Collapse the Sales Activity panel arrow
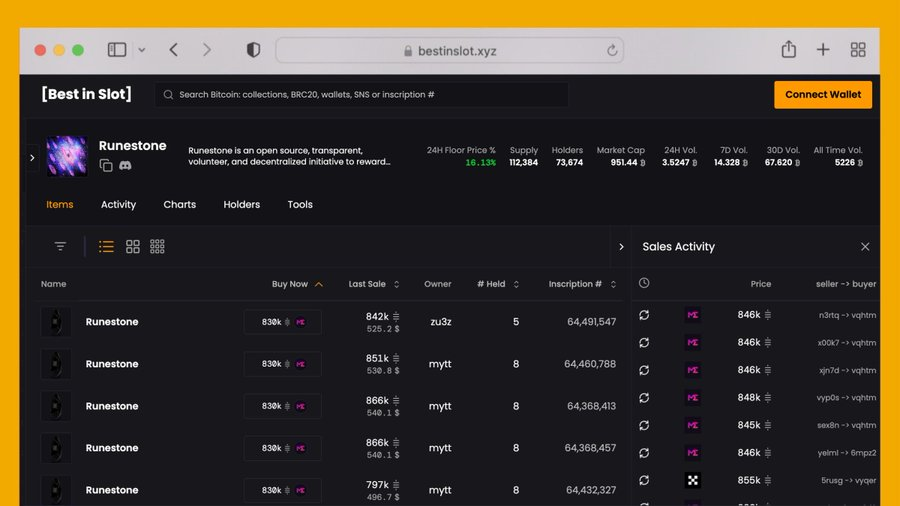900x506 pixels. point(621,247)
